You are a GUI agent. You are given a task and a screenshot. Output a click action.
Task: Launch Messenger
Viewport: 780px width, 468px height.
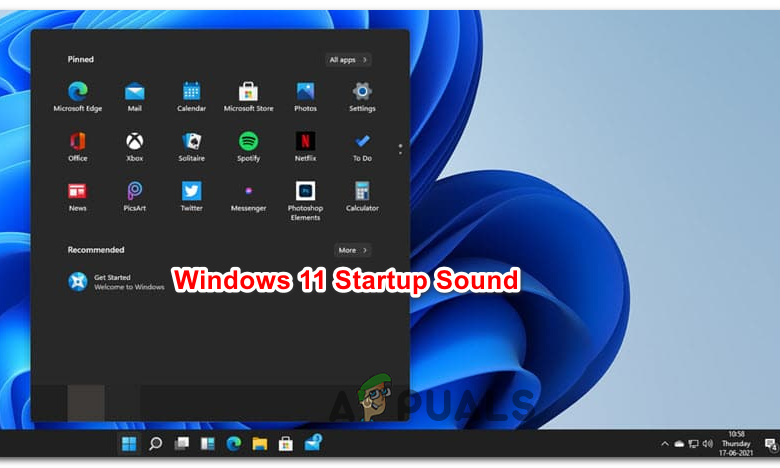[x=248, y=197]
